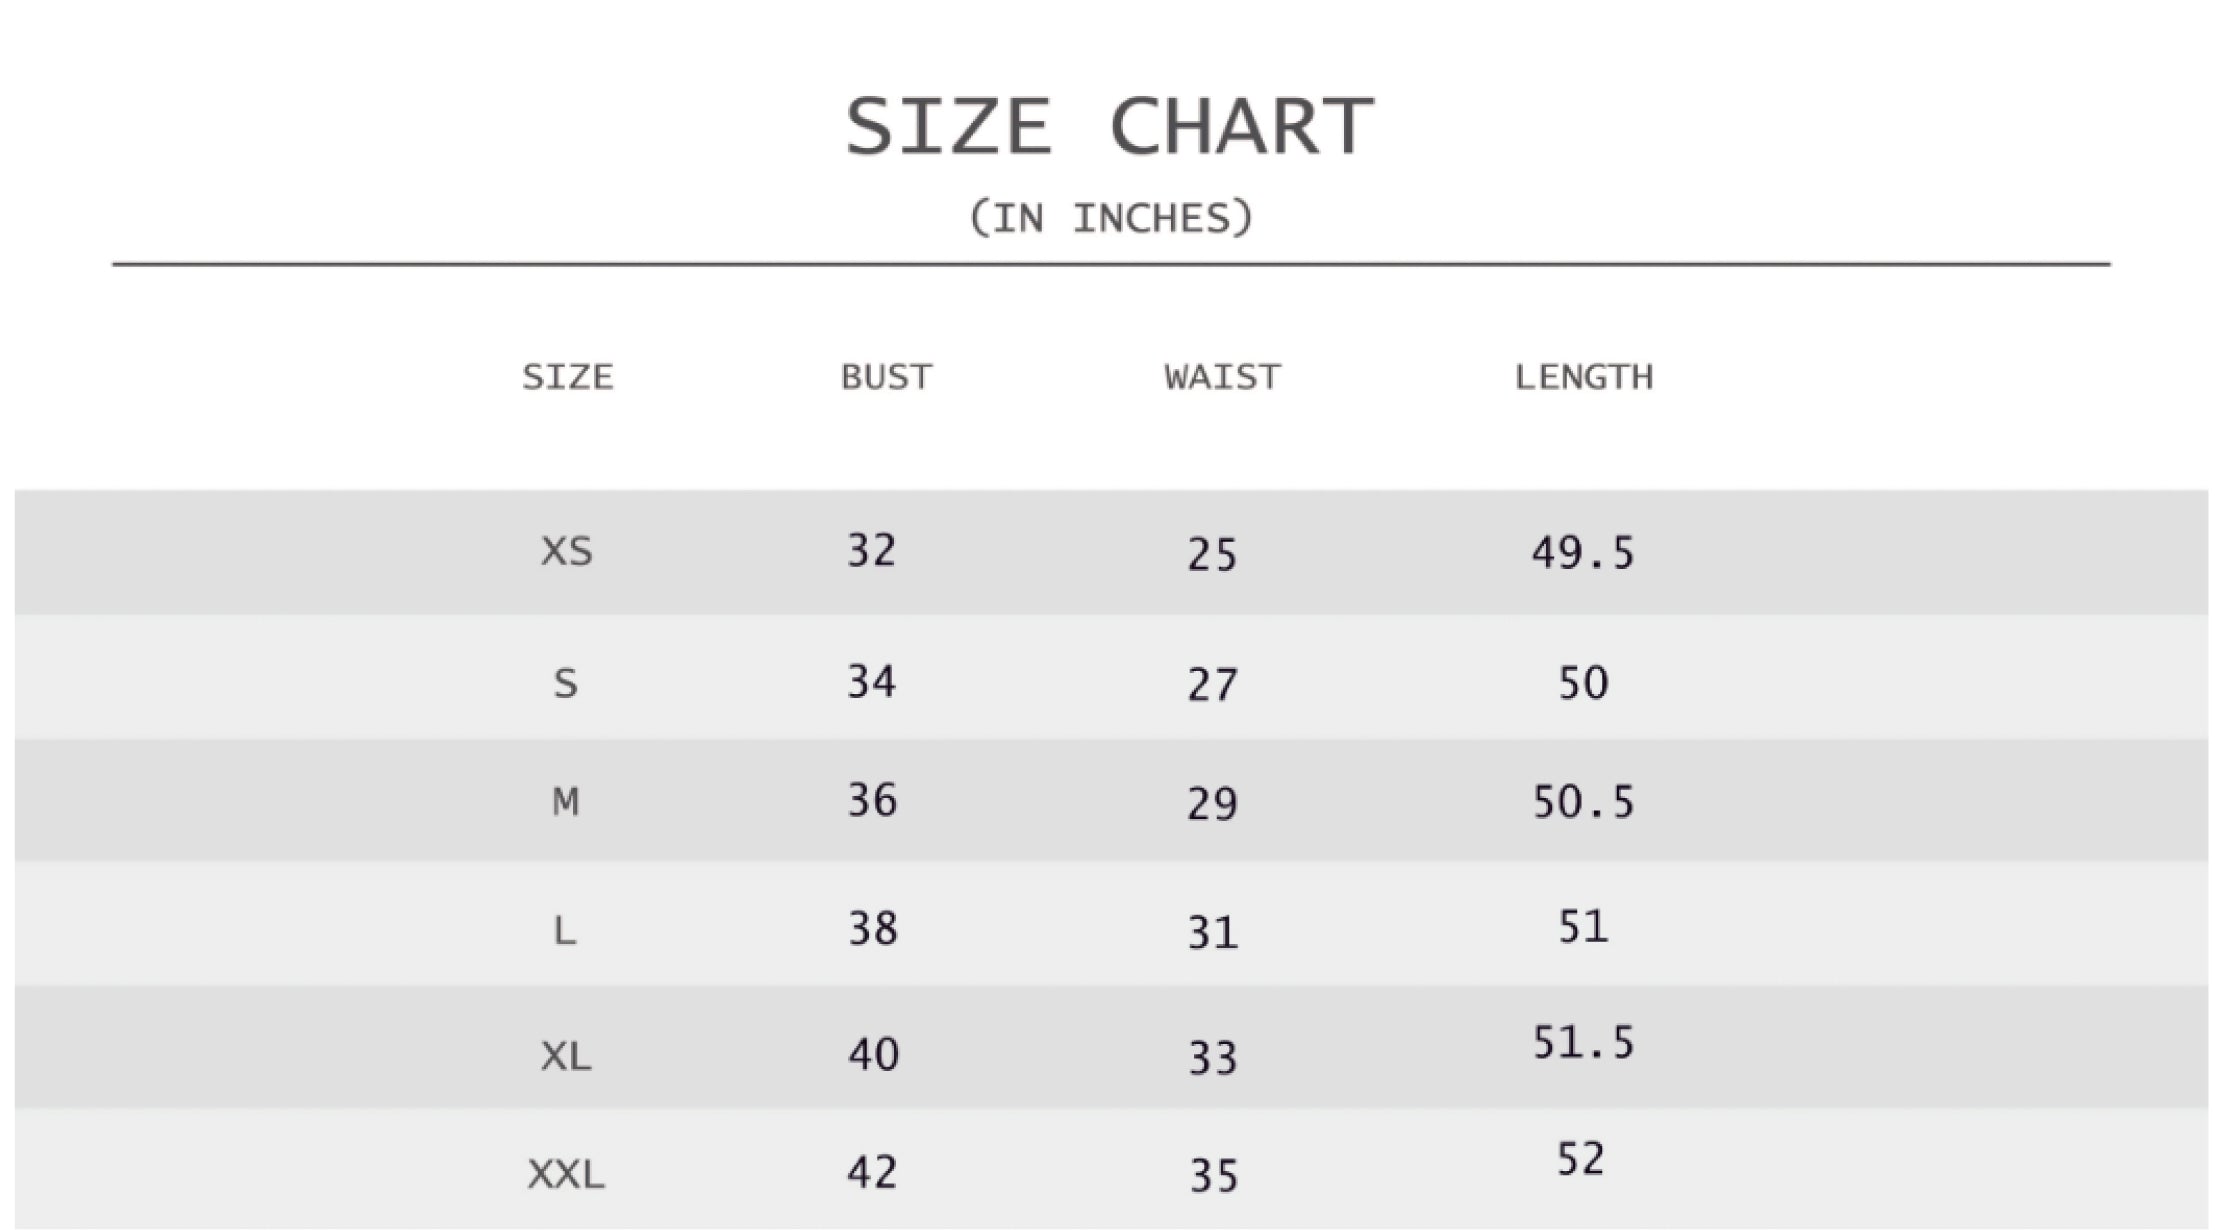The height and width of the screenshot is (1230, 2221).
Task: Click the L size row label
Action: click(565, 931)
